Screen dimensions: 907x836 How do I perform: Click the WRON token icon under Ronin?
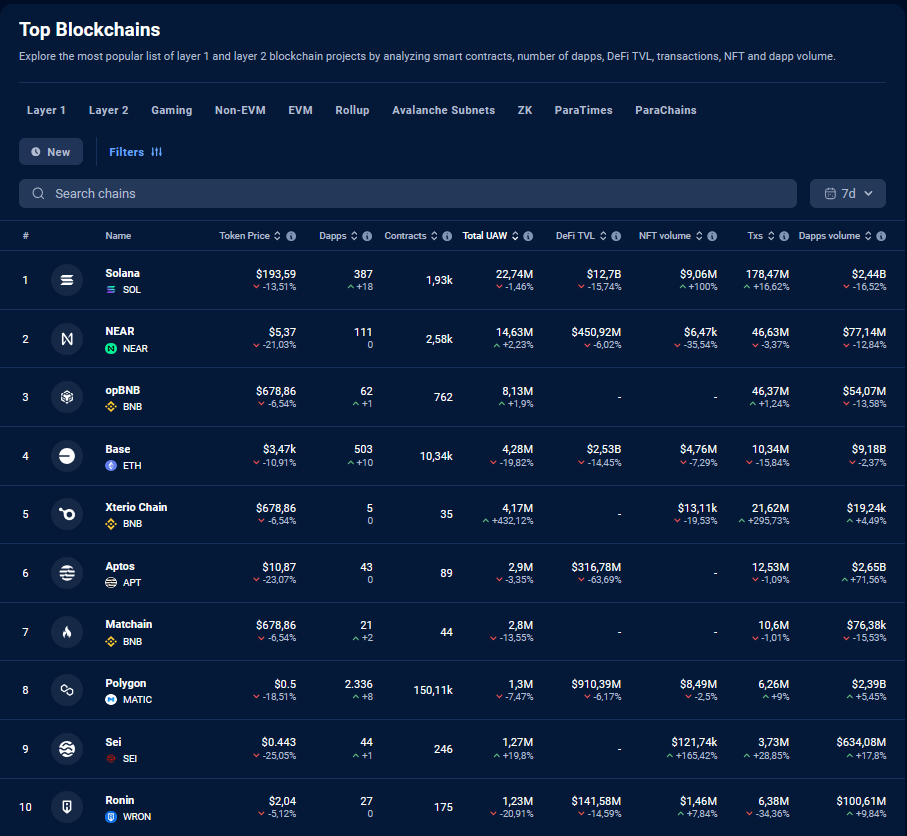click(111, 816)
